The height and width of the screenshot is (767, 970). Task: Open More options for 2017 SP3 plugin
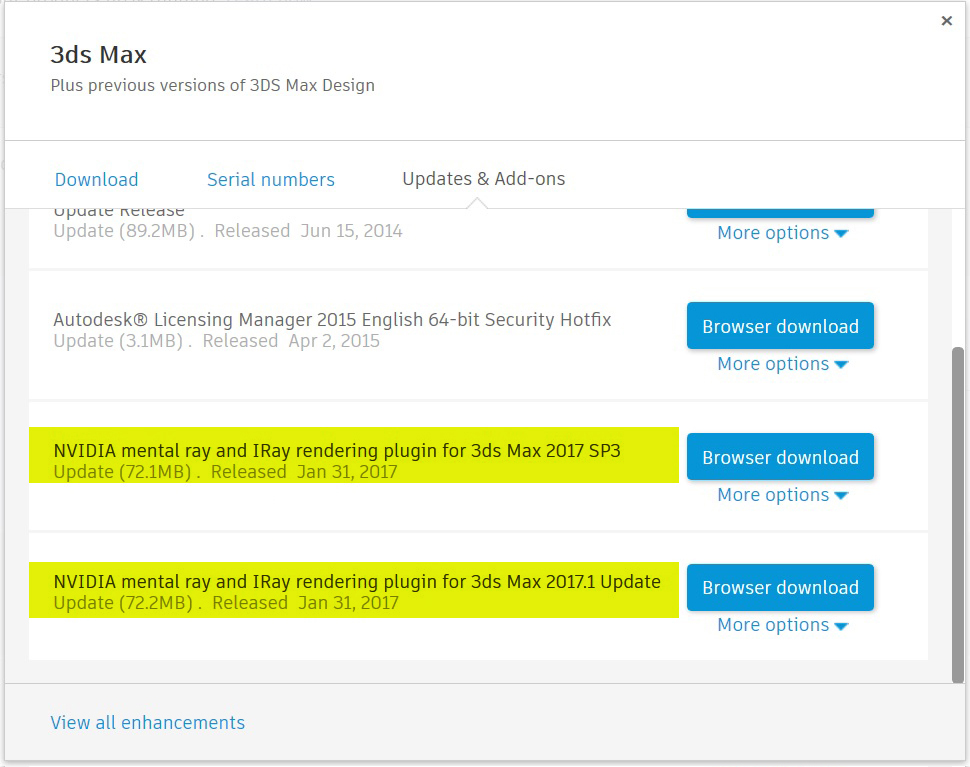point(782,495)
